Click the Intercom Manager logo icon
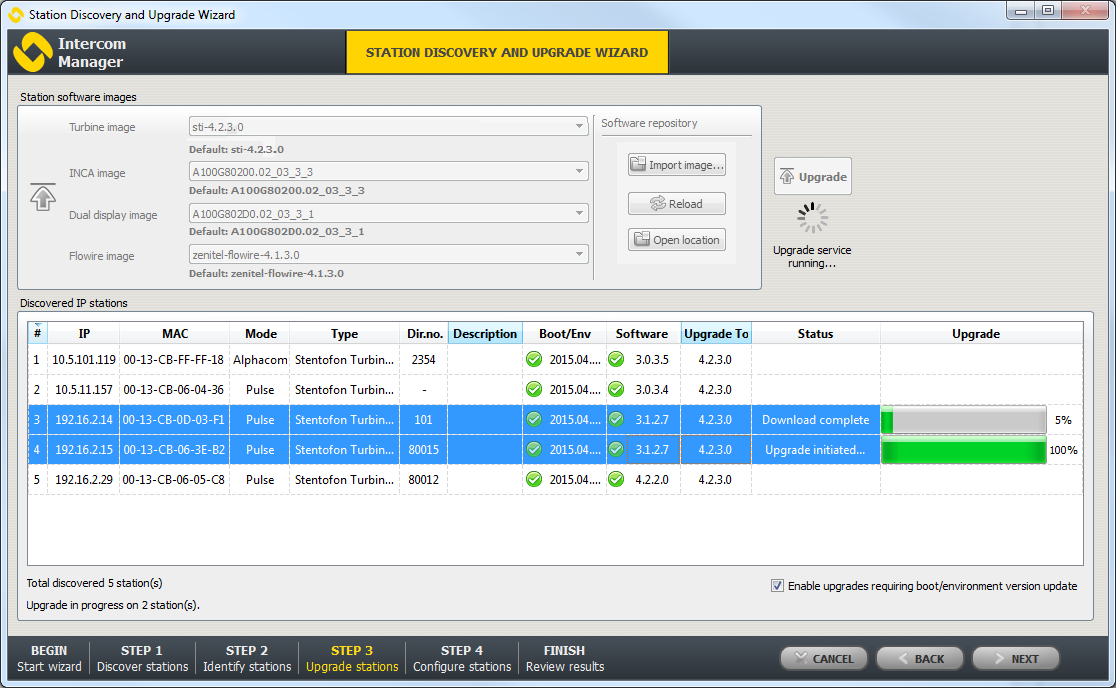Image resolution: width=1116 pixels, height=688 pixels. point(32,52)
